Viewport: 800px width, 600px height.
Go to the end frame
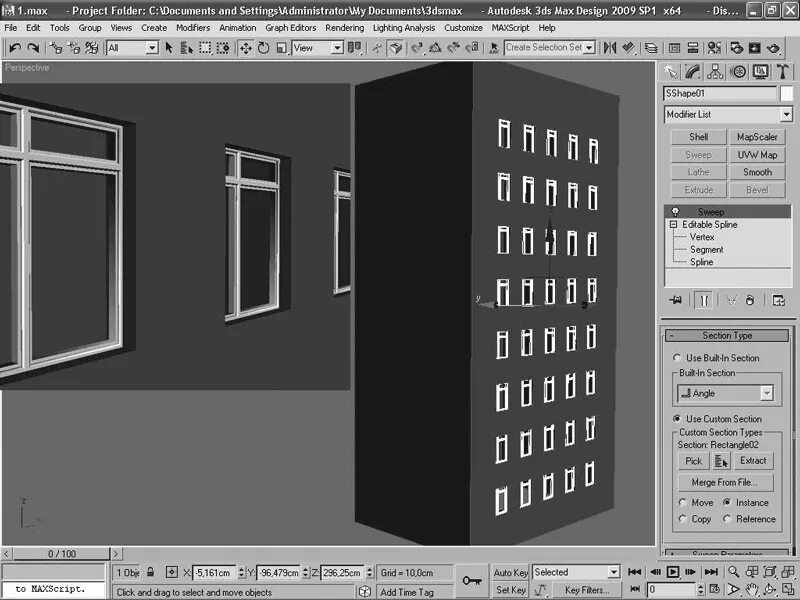711,572
